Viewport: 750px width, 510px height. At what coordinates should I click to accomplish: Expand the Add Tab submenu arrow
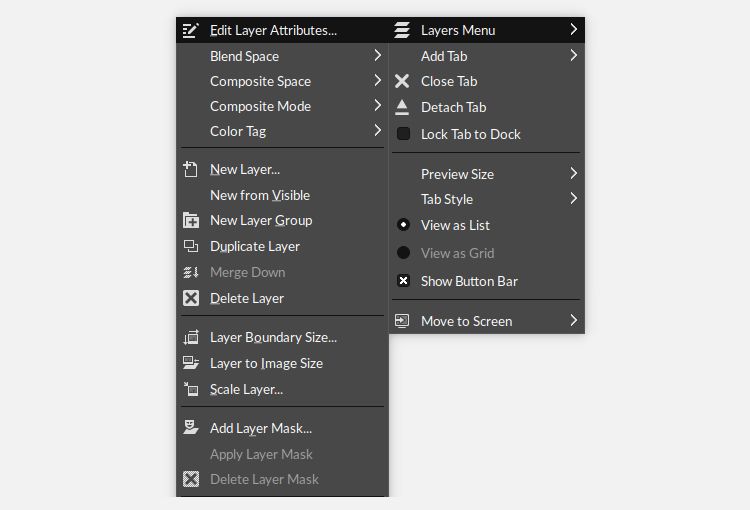pyautogui.click(x=574, y=55)
